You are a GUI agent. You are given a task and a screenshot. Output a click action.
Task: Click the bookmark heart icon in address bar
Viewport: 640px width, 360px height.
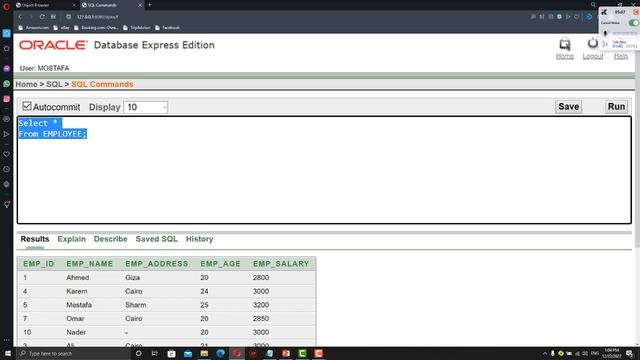pos(577,17)
